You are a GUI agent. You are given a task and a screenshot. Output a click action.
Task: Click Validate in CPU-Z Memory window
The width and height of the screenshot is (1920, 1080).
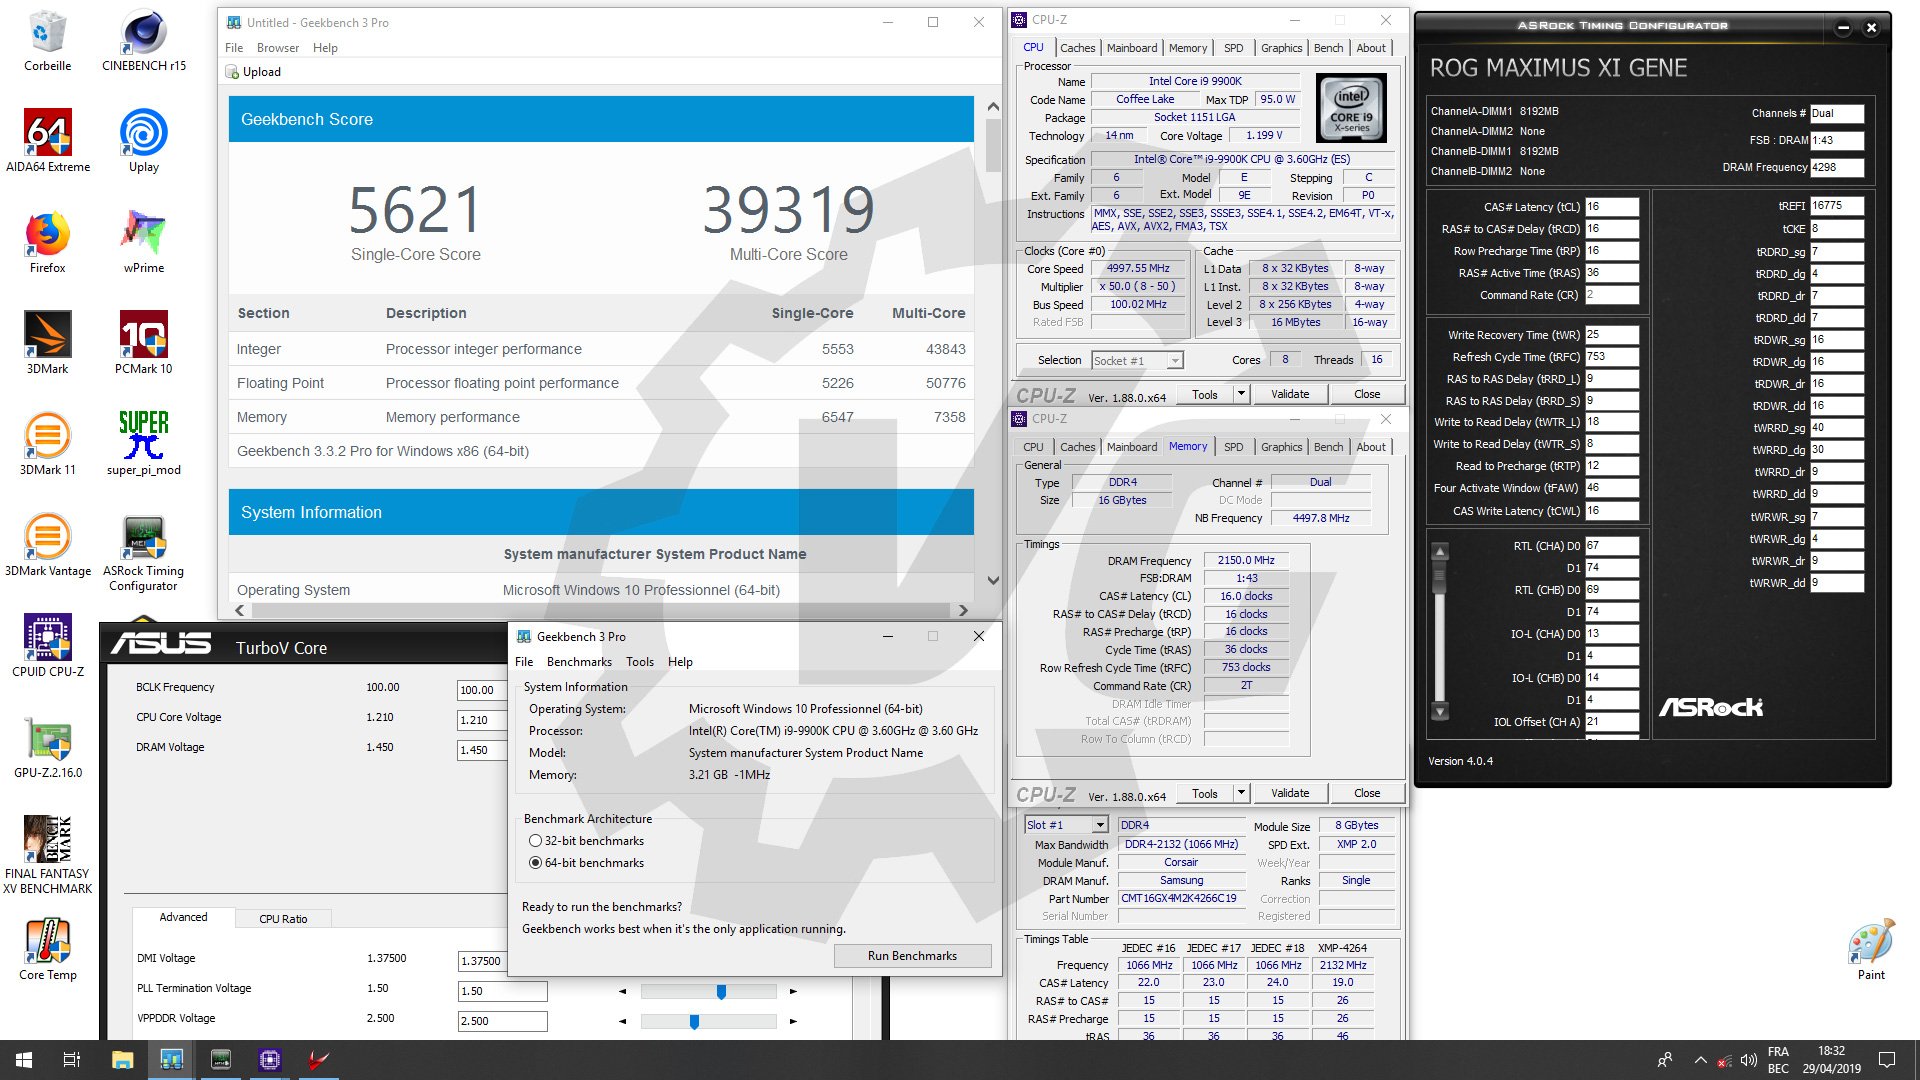pos(1290,793)
